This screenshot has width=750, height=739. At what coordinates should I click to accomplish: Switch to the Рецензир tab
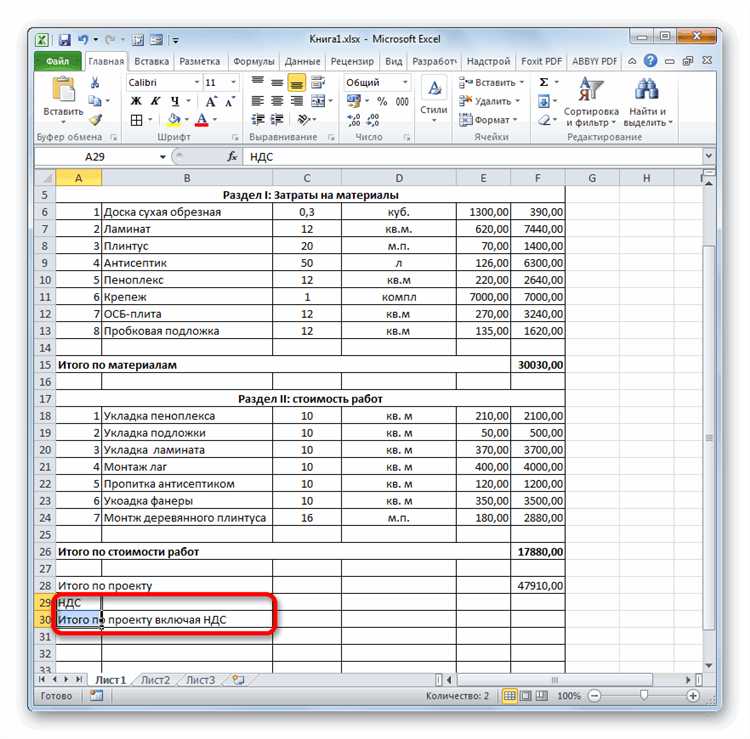tap(352, 61)
